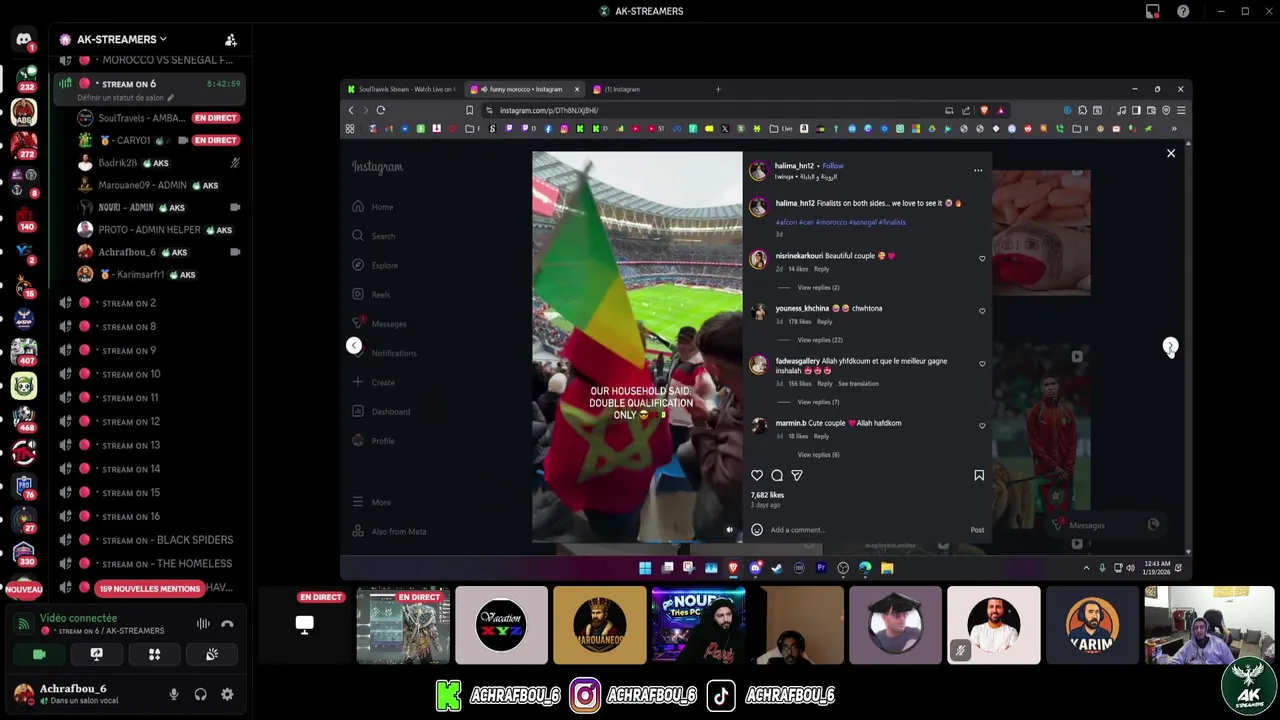This screenshot has width=1280, height=720.
Task: Invite people to AK-STREAMERS server
Action: pyautogui.click(x=231, y=40)
